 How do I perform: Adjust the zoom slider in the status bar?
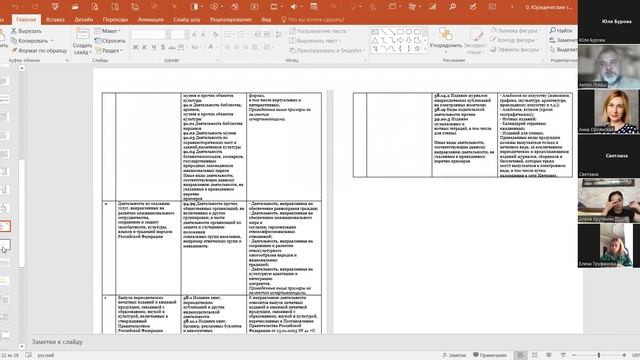599,355
